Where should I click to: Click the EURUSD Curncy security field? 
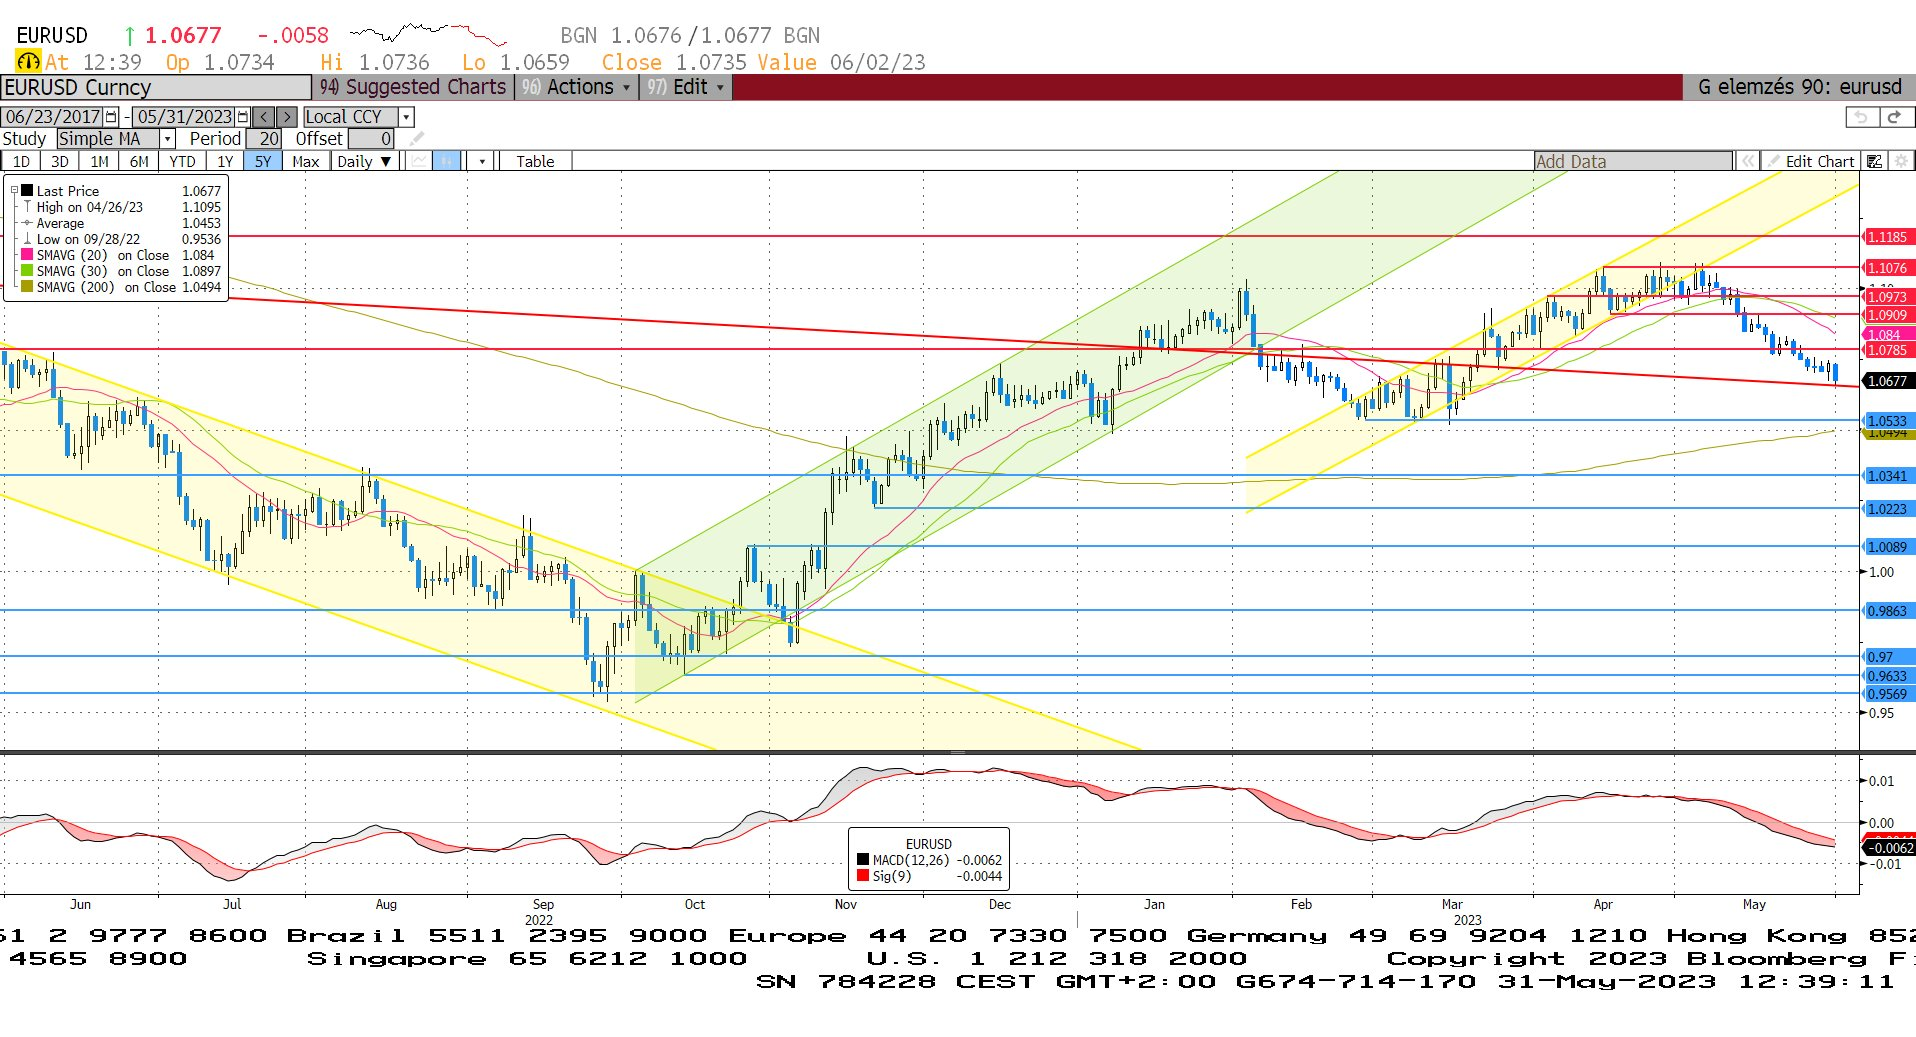point(155,87)
